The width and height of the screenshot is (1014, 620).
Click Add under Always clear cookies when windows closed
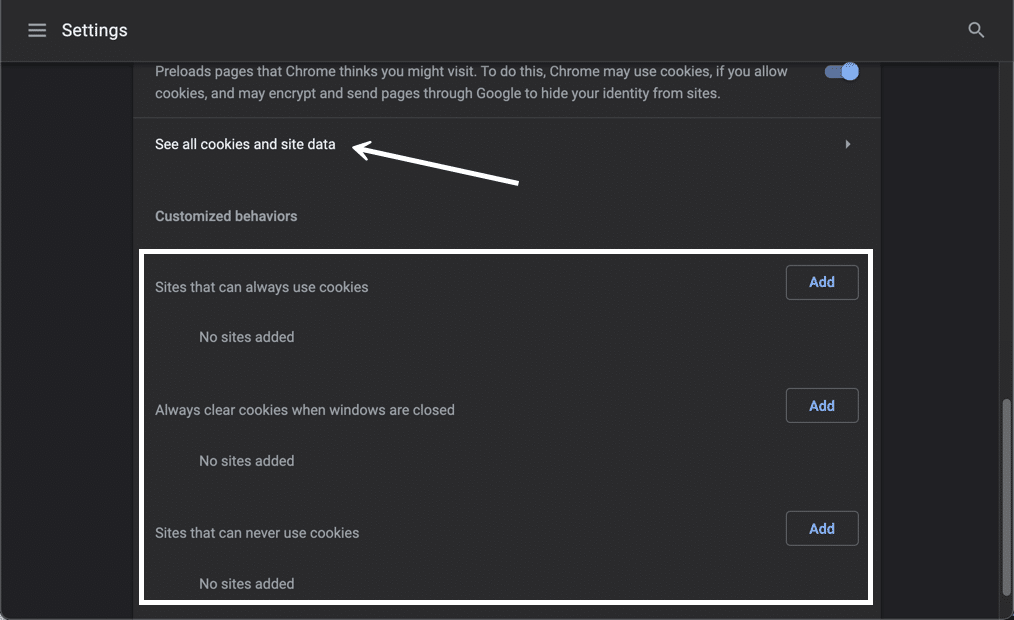click(821, 405)
